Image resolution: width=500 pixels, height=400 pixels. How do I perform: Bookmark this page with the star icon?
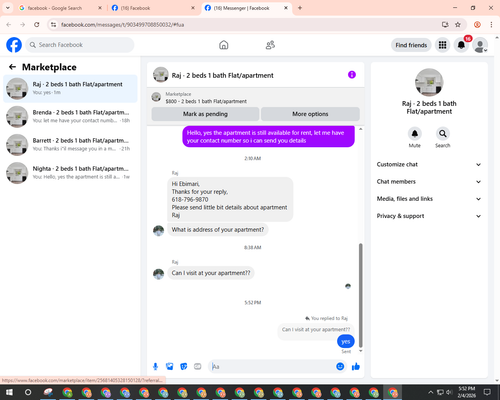click(x=458, y=25)
